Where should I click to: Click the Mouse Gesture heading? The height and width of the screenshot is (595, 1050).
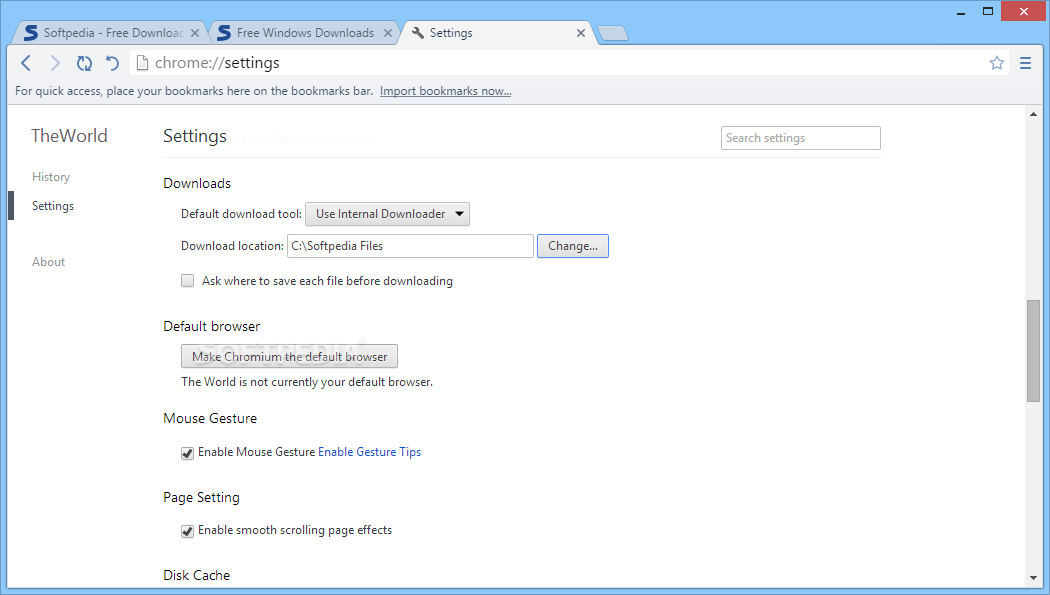click(210, 418)
